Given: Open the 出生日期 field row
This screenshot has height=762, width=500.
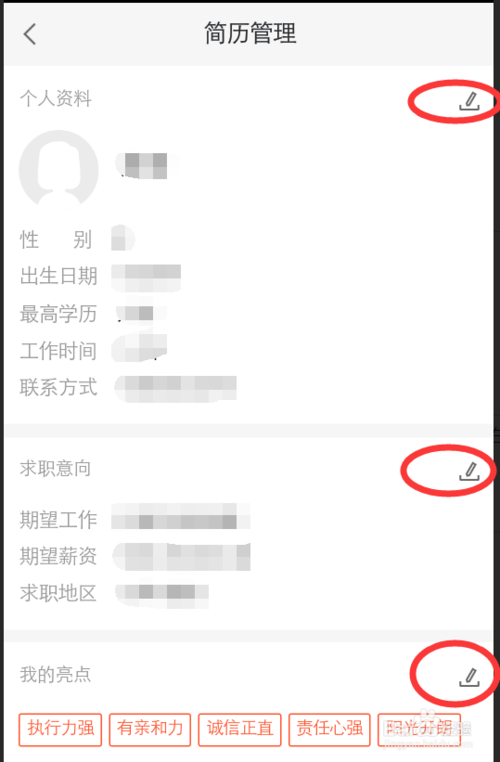Looking at the screenshot, I should [x=248, y=276].
